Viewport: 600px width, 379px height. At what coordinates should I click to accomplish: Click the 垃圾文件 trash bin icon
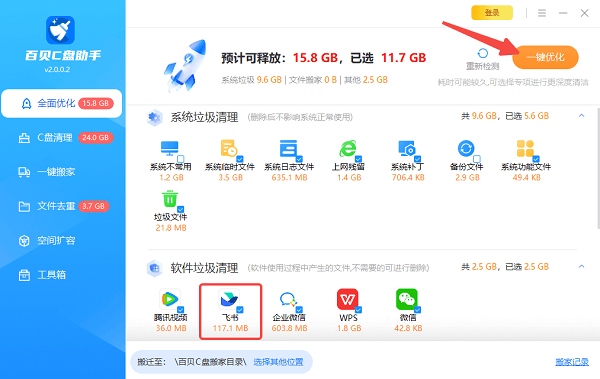[x=170, y=199]
